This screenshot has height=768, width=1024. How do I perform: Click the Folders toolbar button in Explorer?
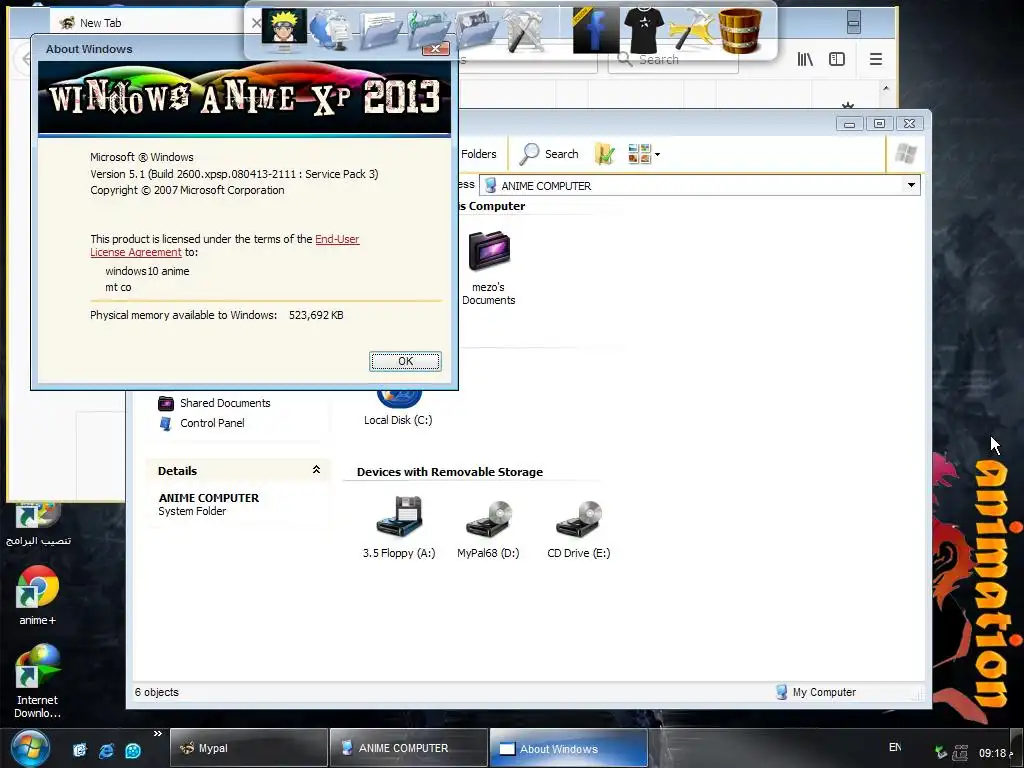(x=478, y=154)
